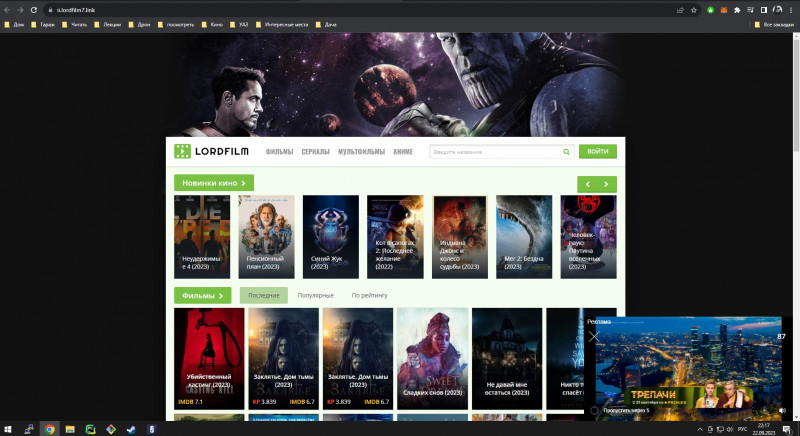This screenshot has width=800, height=436.
Task: Open Индиана Джонс и колесо судьбы poster
Action: click(460, 237)
